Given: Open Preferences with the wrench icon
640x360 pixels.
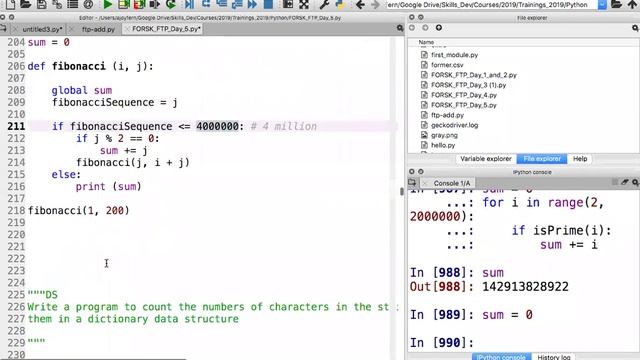Looking at the screenshot, I should (324, 4).
